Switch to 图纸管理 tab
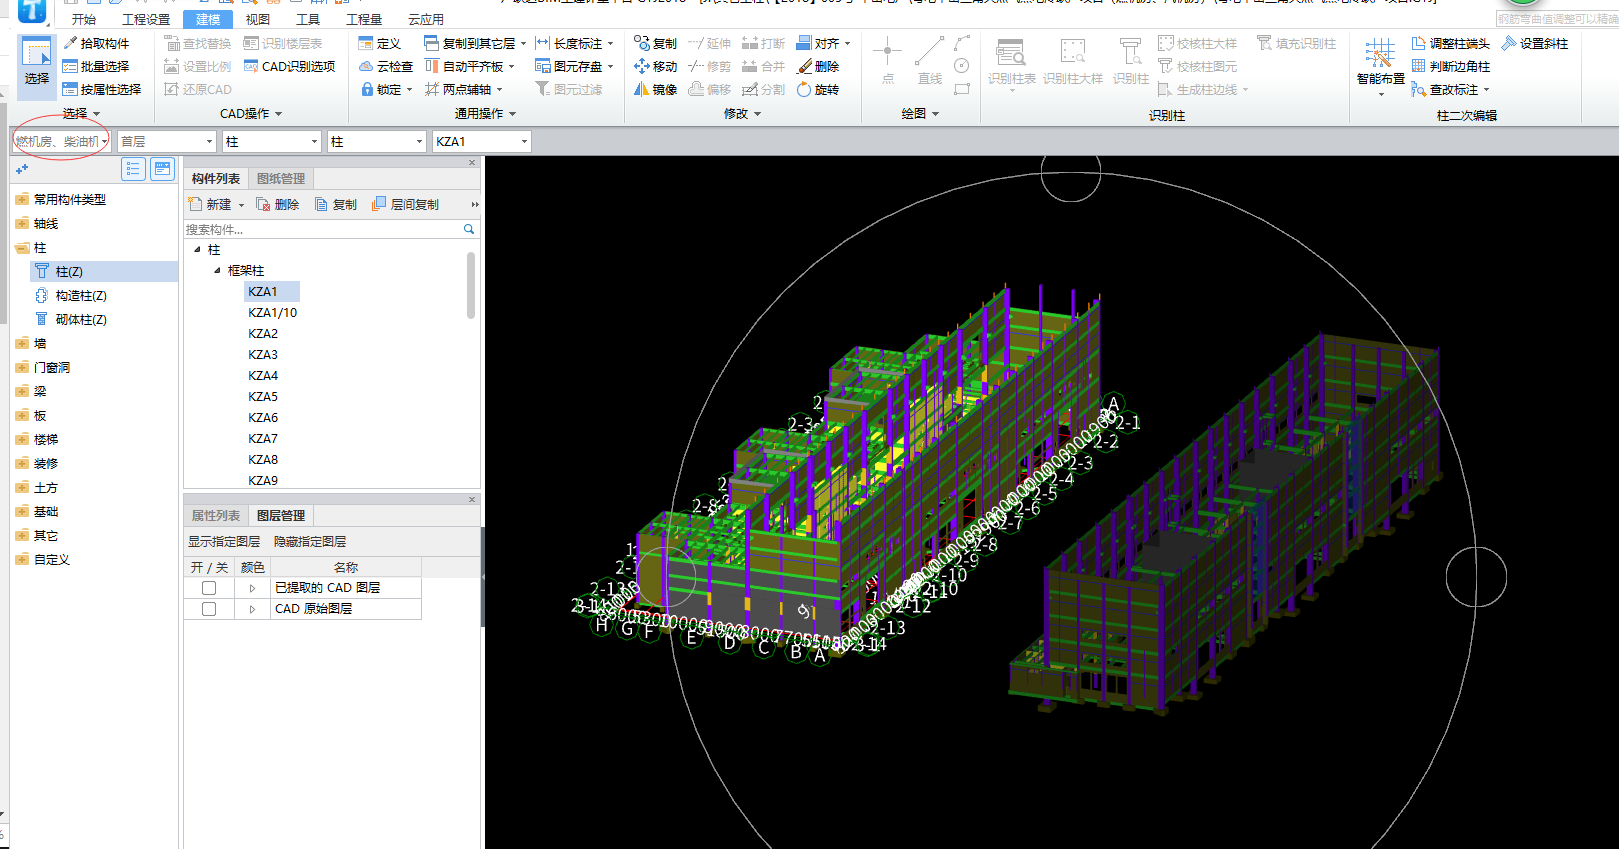 (281, 178)
